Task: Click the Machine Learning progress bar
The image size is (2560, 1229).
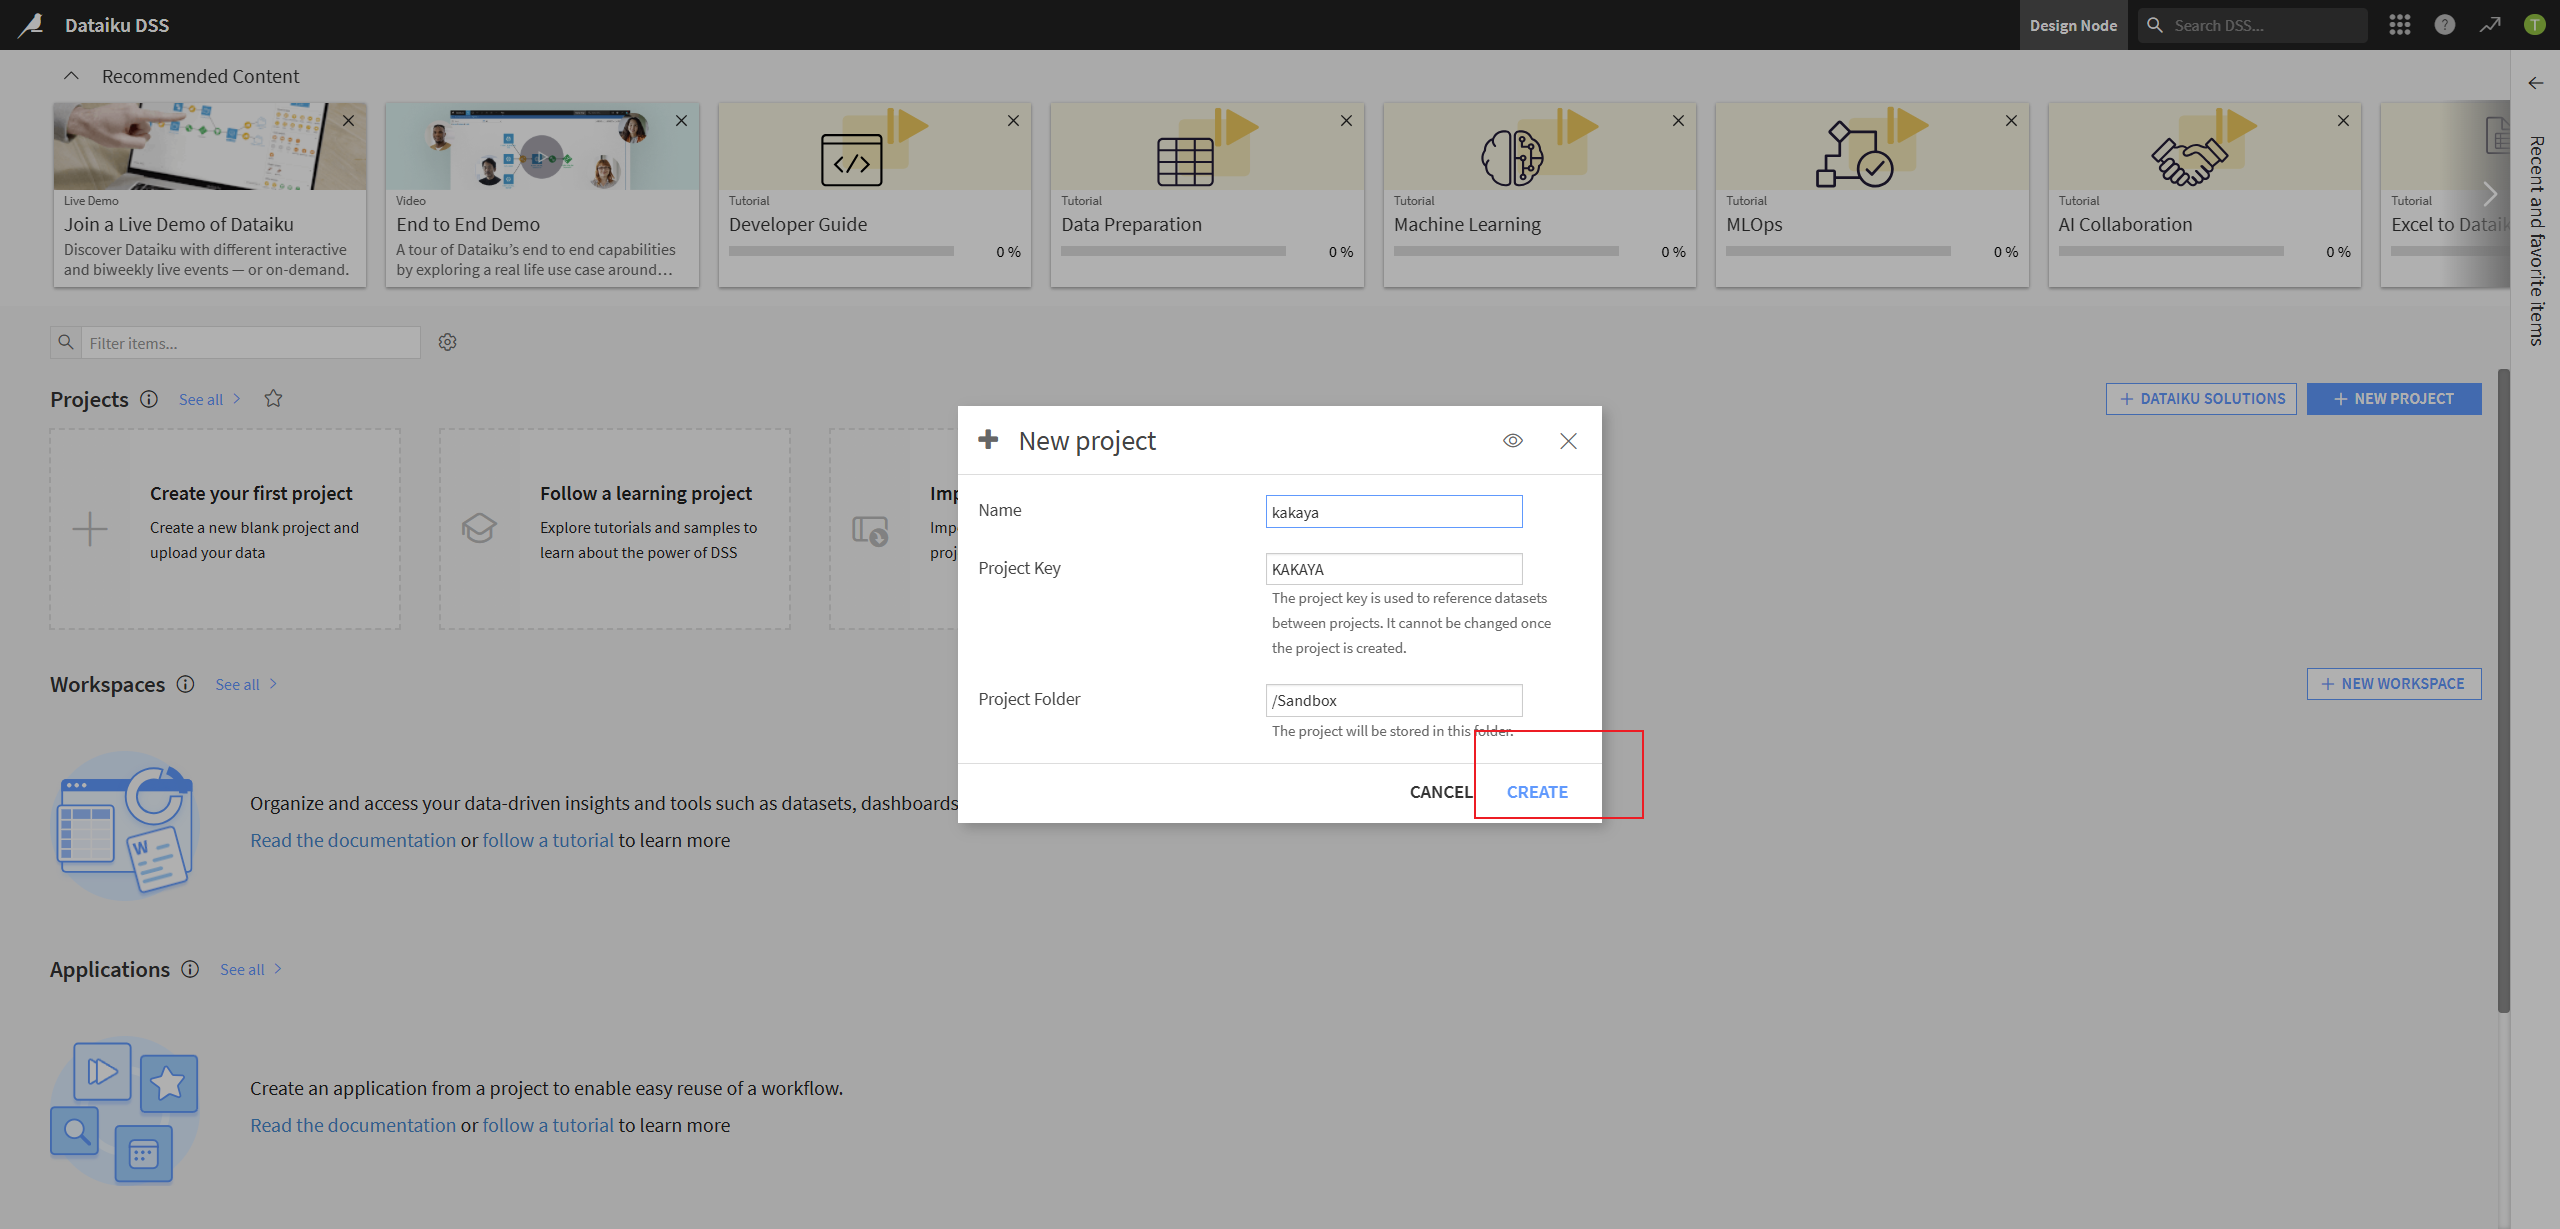Action: click(1506, 252)
